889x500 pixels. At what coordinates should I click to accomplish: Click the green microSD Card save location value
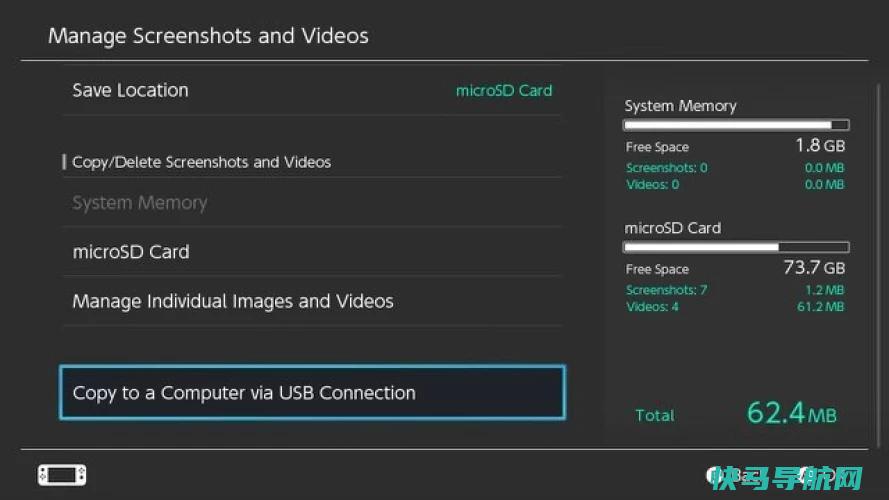click(x=504, y=91)
